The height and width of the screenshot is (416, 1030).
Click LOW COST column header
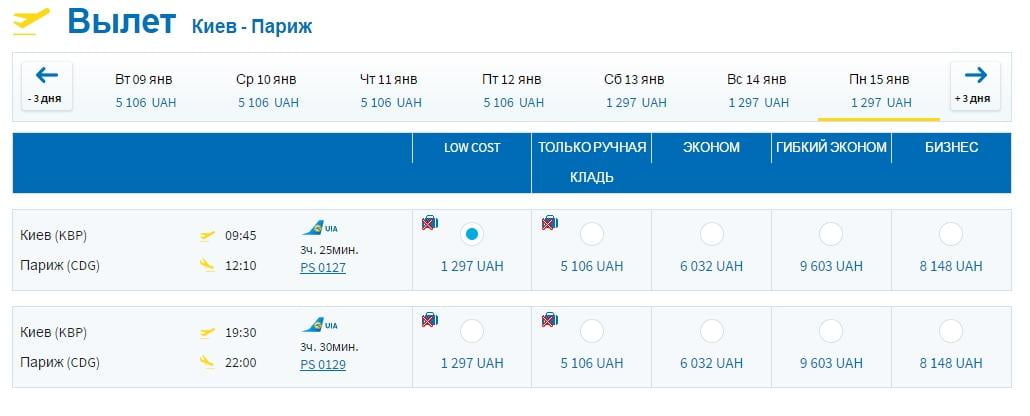tap(472, 148)
